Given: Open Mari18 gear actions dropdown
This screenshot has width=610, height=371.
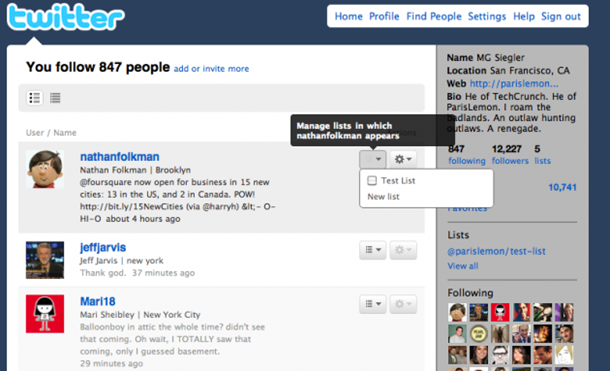Looking at the screenshot, I should 403,304.
